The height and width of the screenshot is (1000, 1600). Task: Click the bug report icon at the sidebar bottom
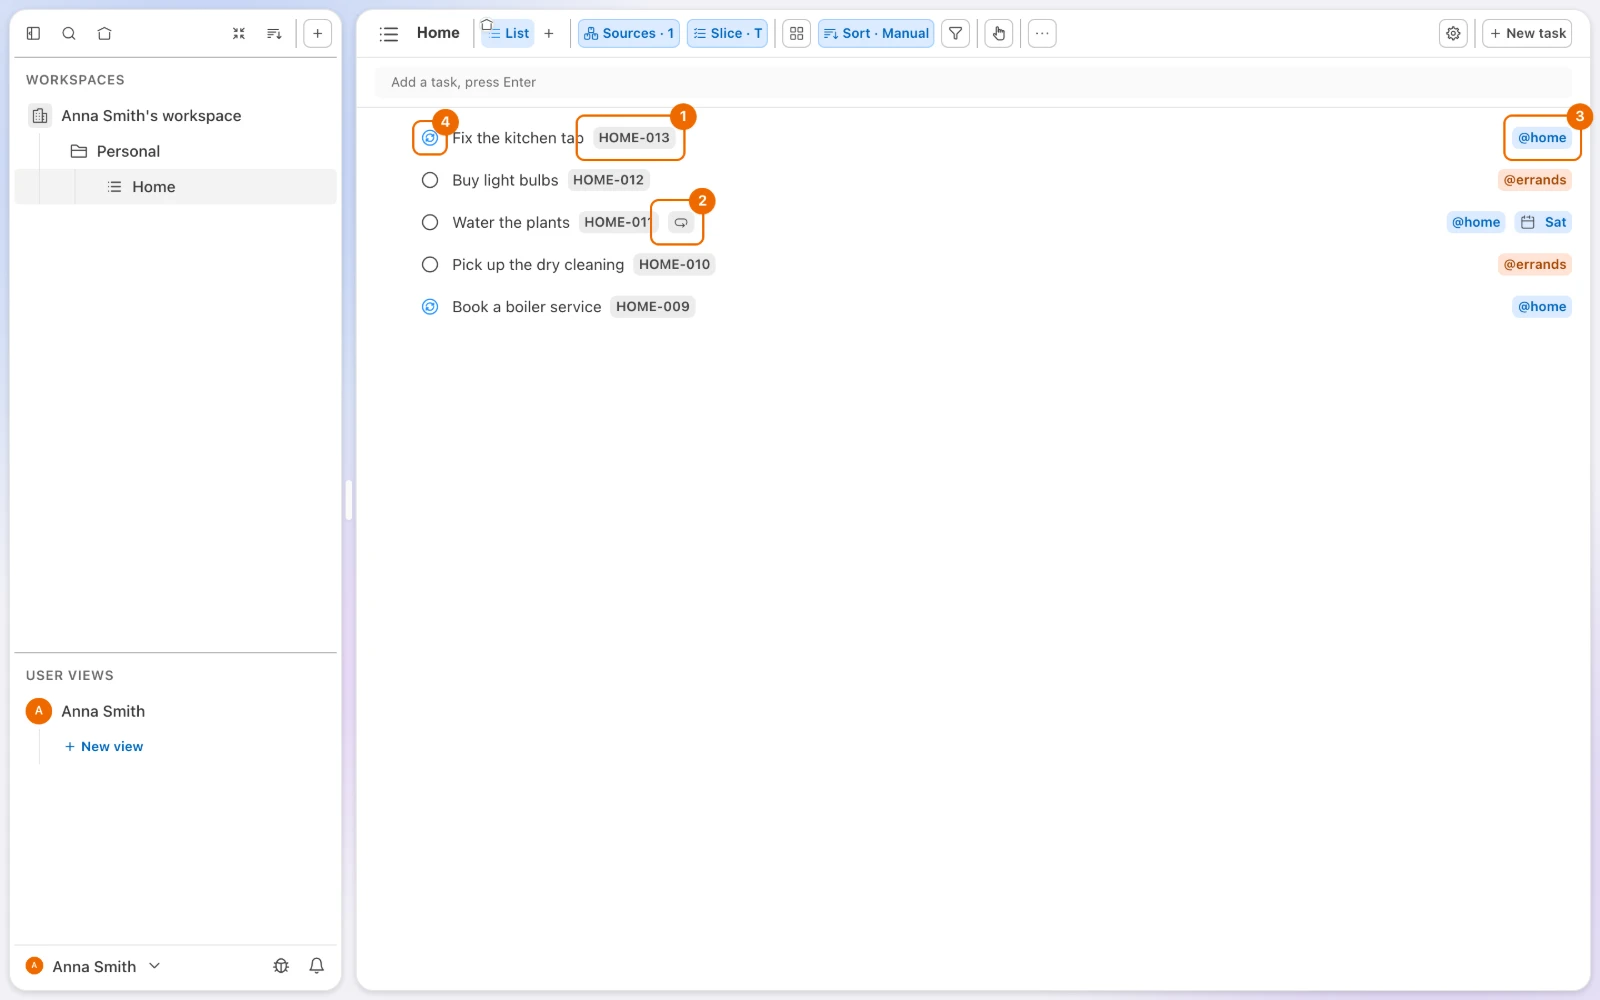[281, 966]
